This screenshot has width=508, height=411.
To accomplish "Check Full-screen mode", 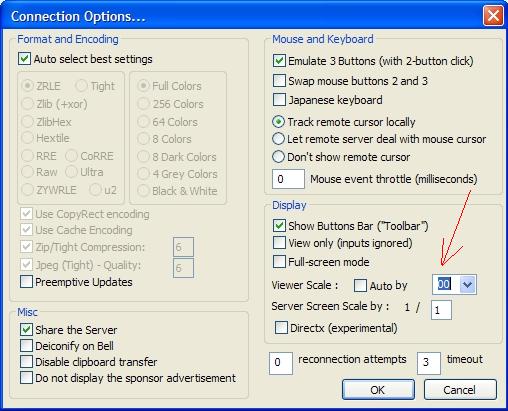I will (x=279, y=262).
